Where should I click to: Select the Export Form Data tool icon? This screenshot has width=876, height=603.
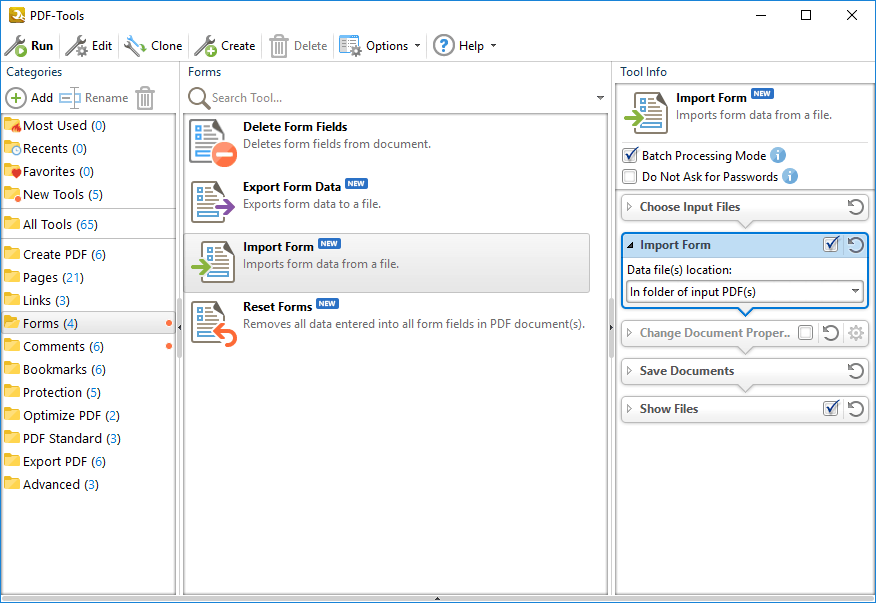tap(212, 202)
